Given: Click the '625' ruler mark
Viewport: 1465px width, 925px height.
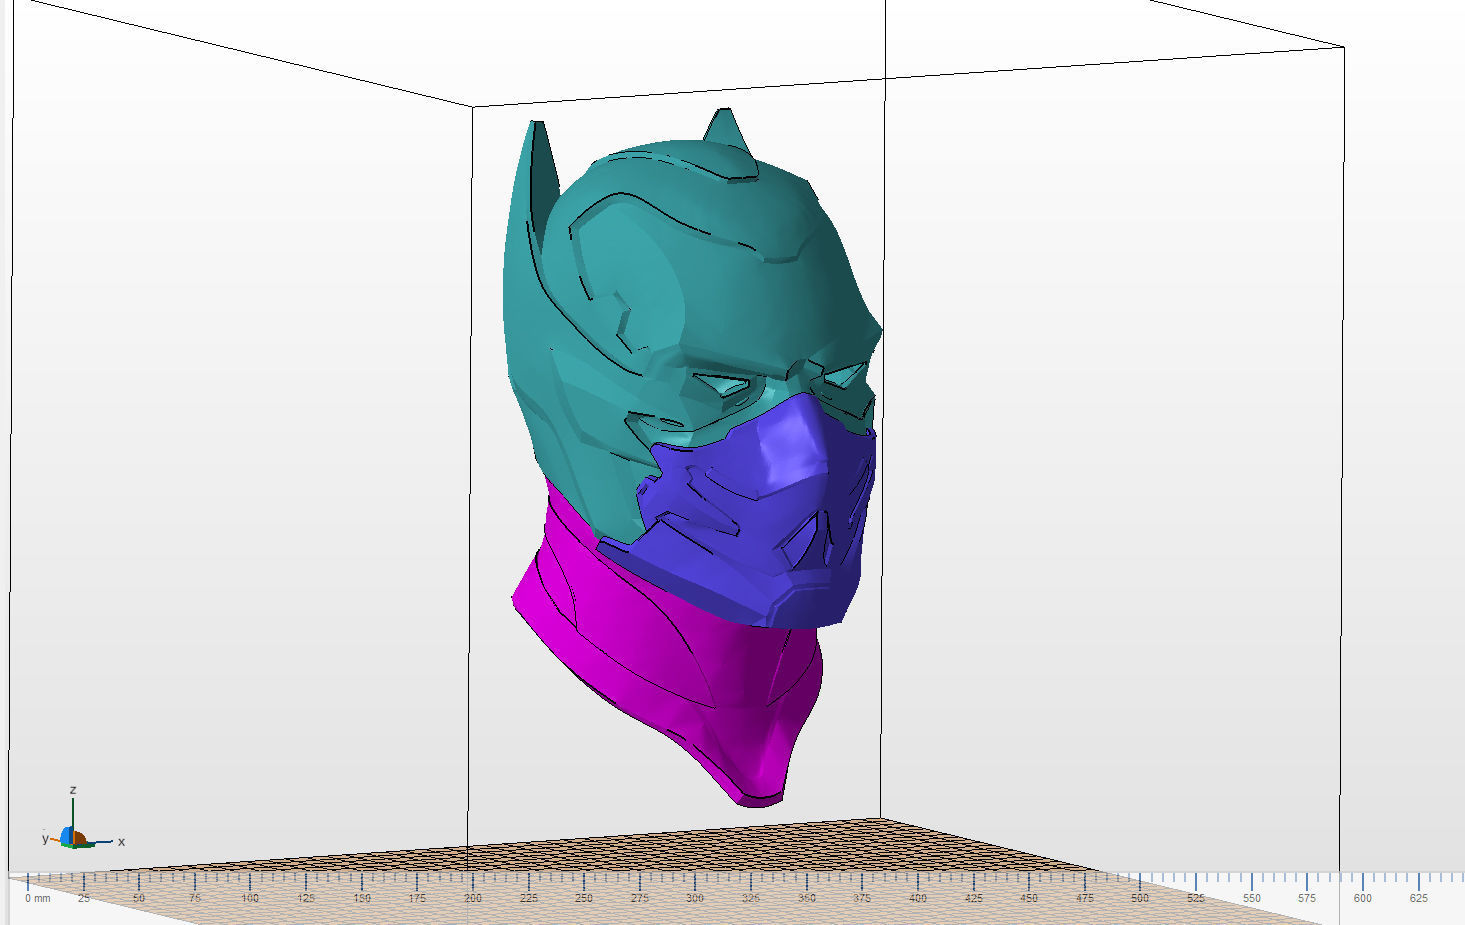Looking at the screenshot, I should [x=1419, y=898].
